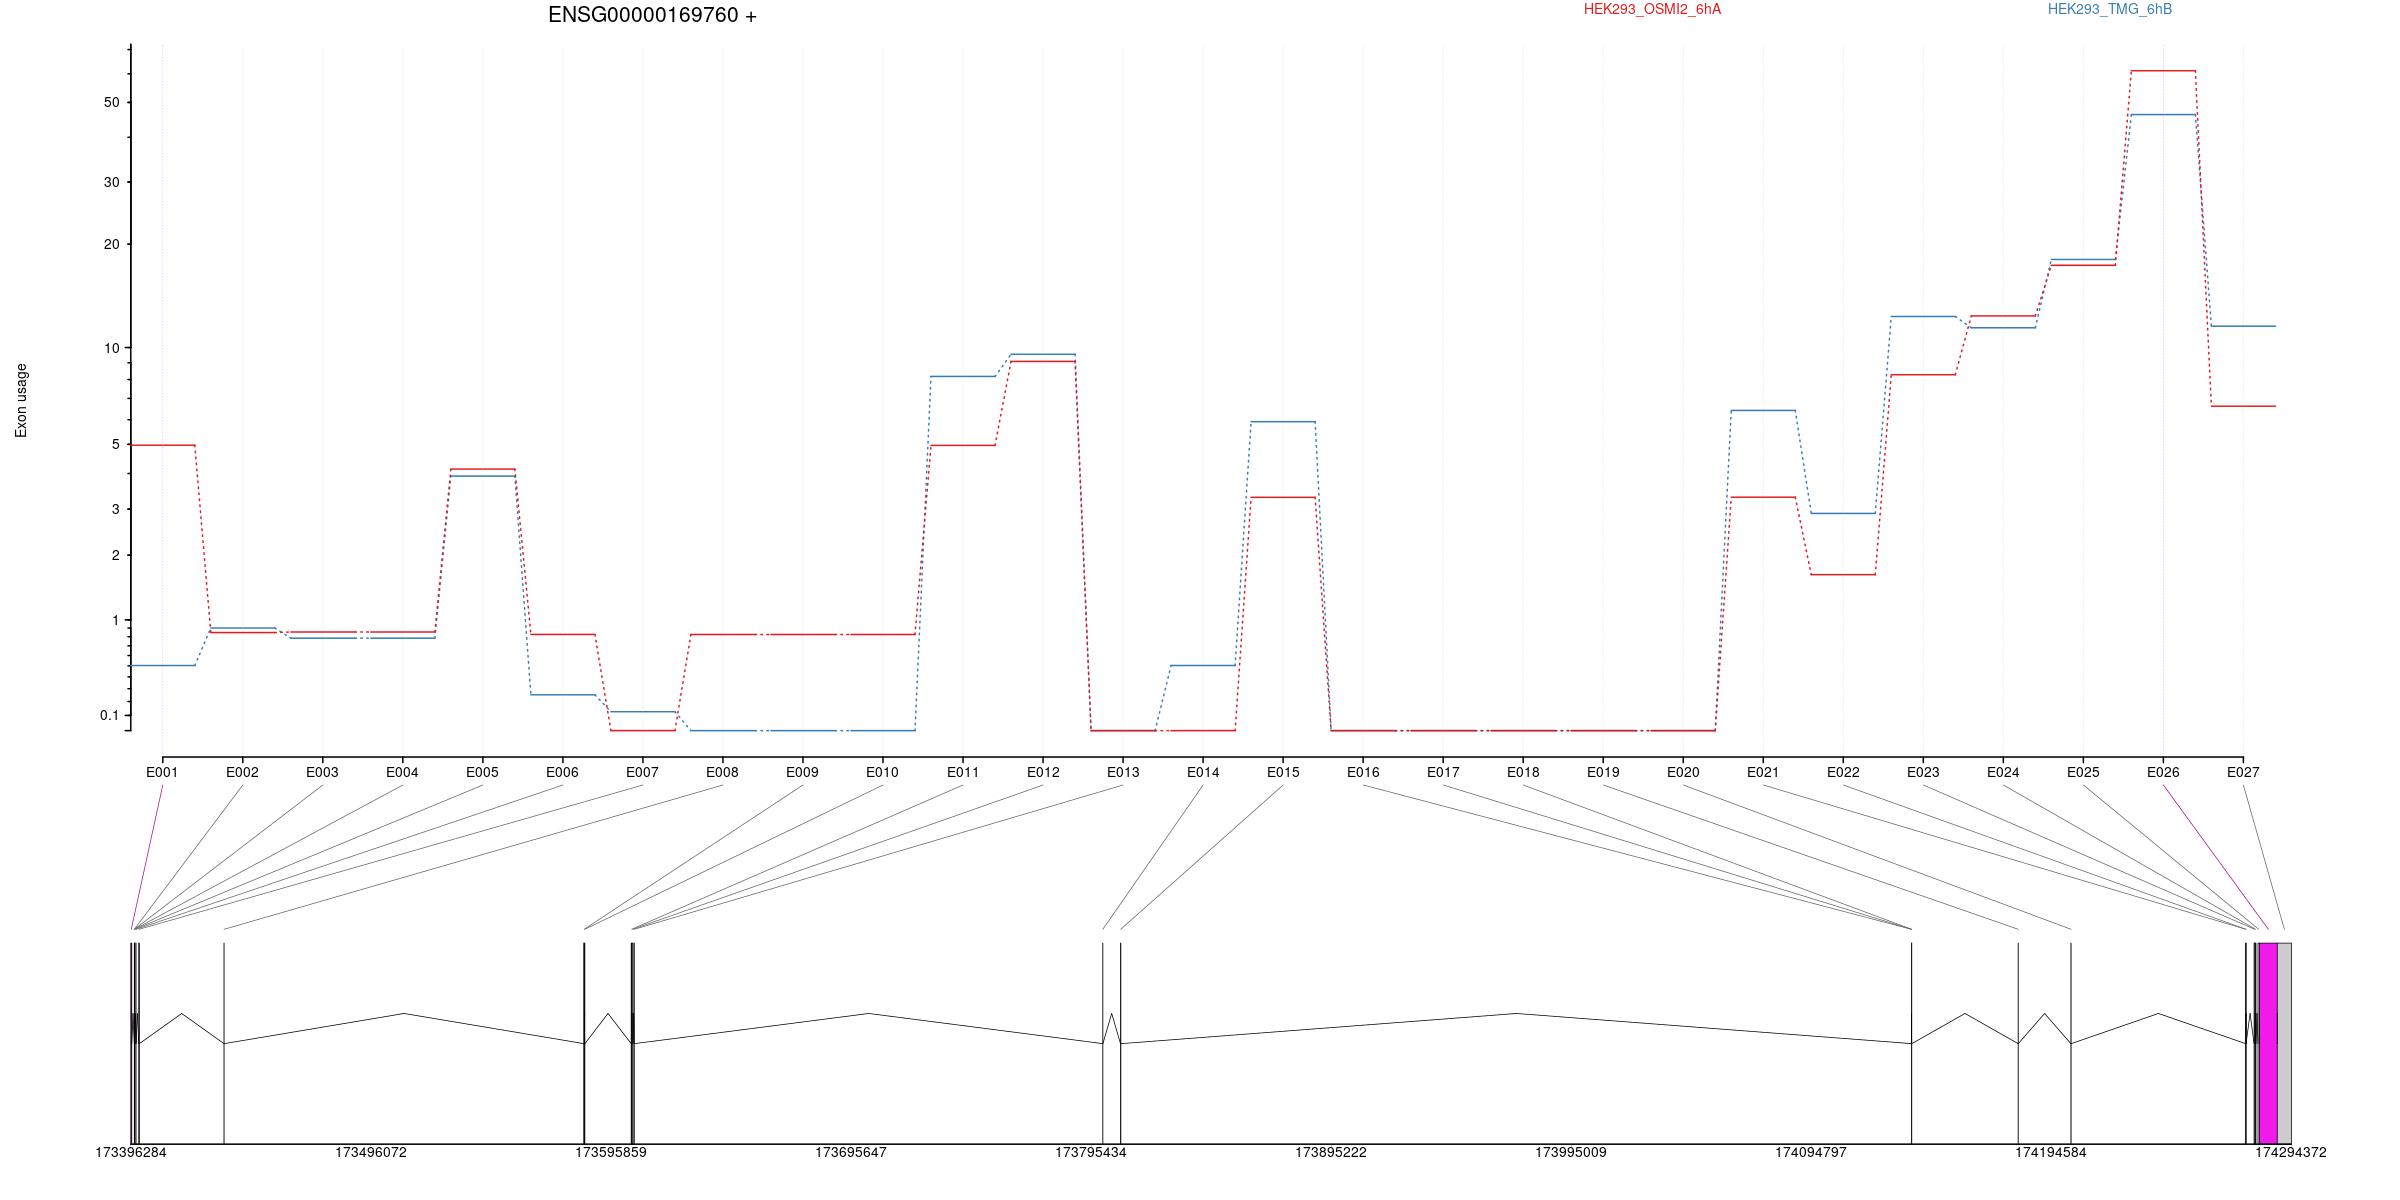This screenshot has width=2400, height=1200.
Task: Click exon label E026
Action: click(x=2163, y=772)
